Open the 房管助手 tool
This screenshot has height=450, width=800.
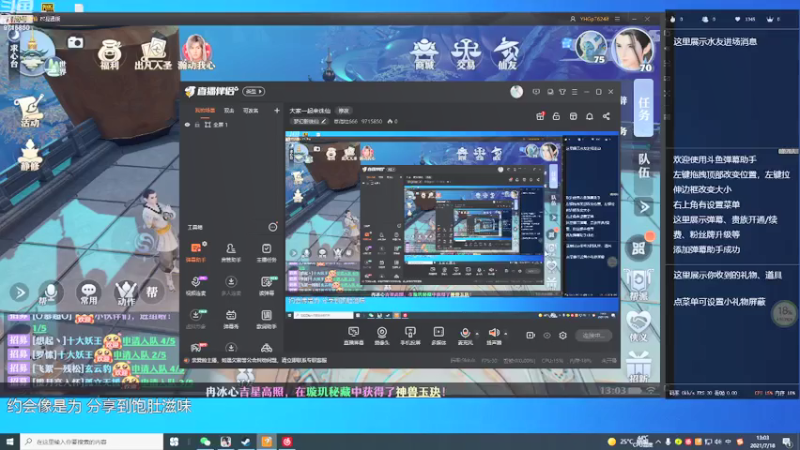(231, 253)
